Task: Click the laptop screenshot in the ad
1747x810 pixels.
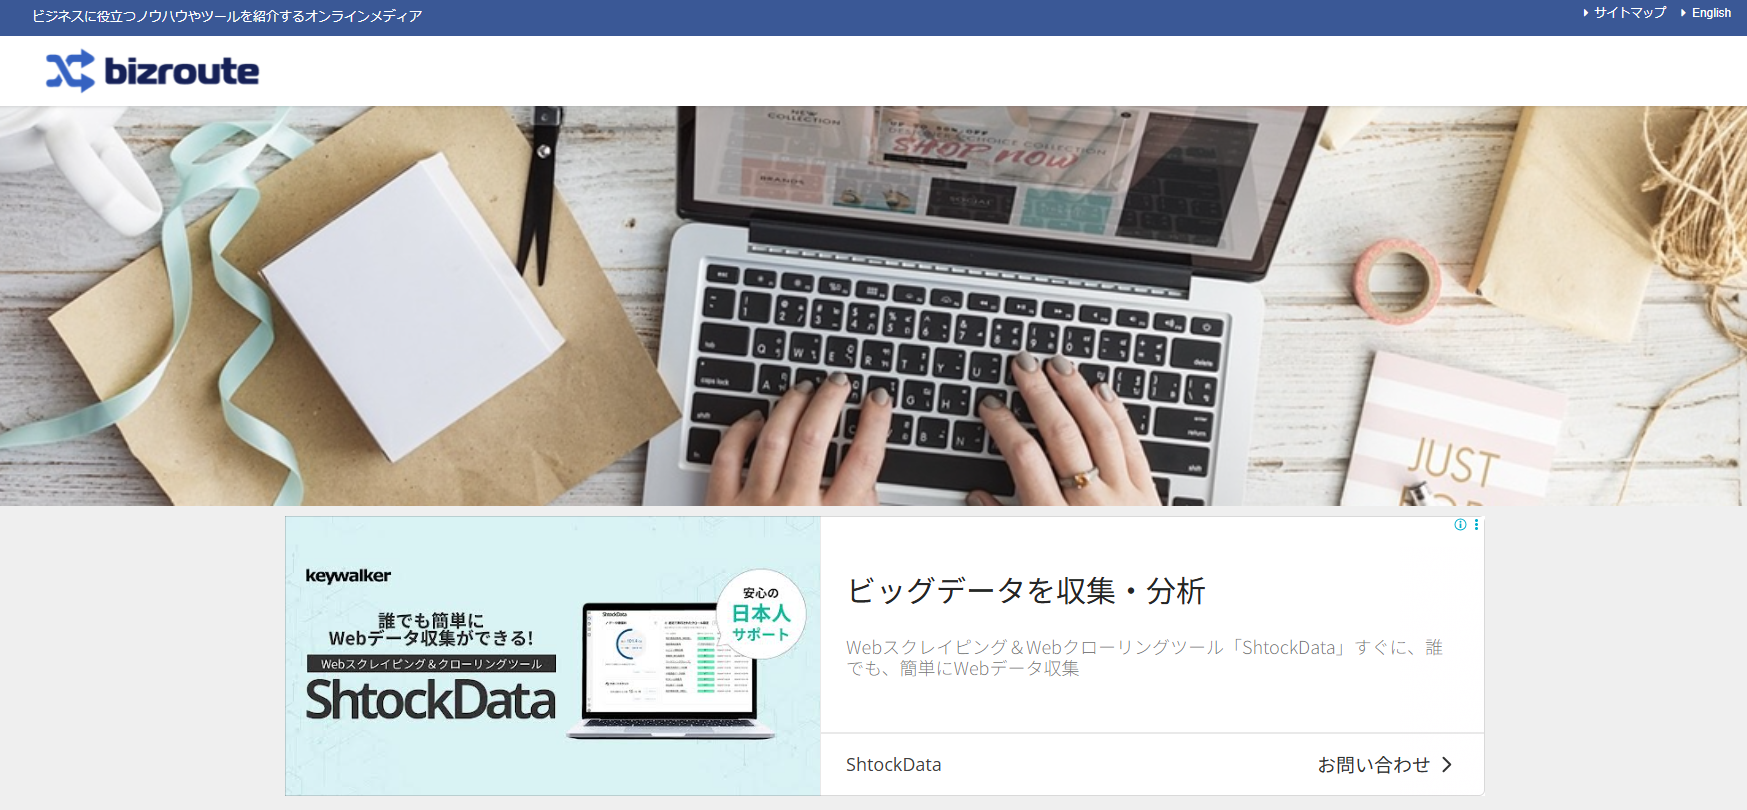Action: point(670,670)
